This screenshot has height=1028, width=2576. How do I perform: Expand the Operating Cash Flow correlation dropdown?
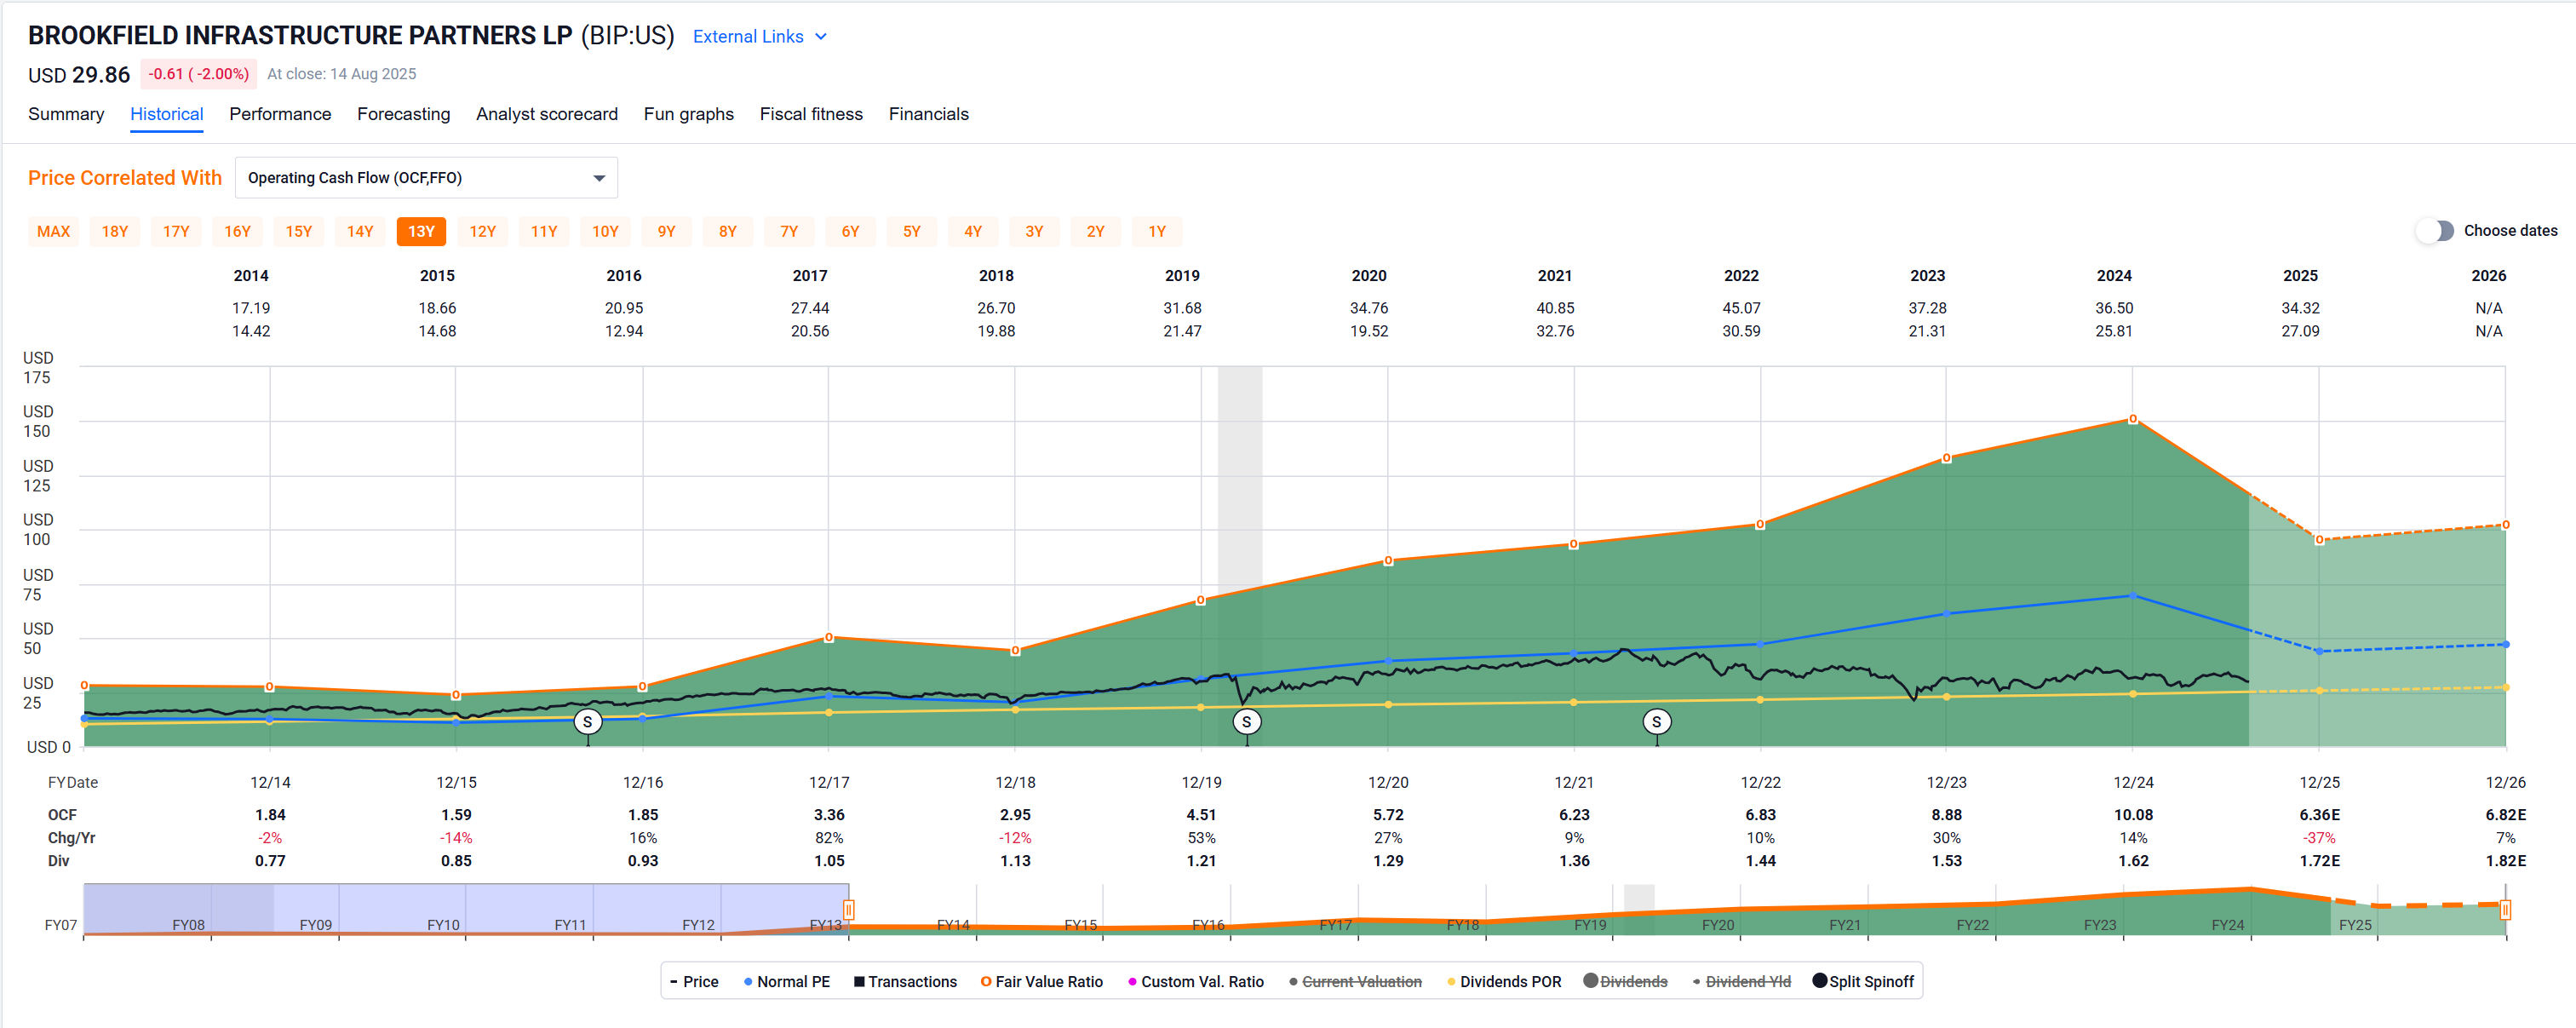pyautogui.click(x=426, y=177)
